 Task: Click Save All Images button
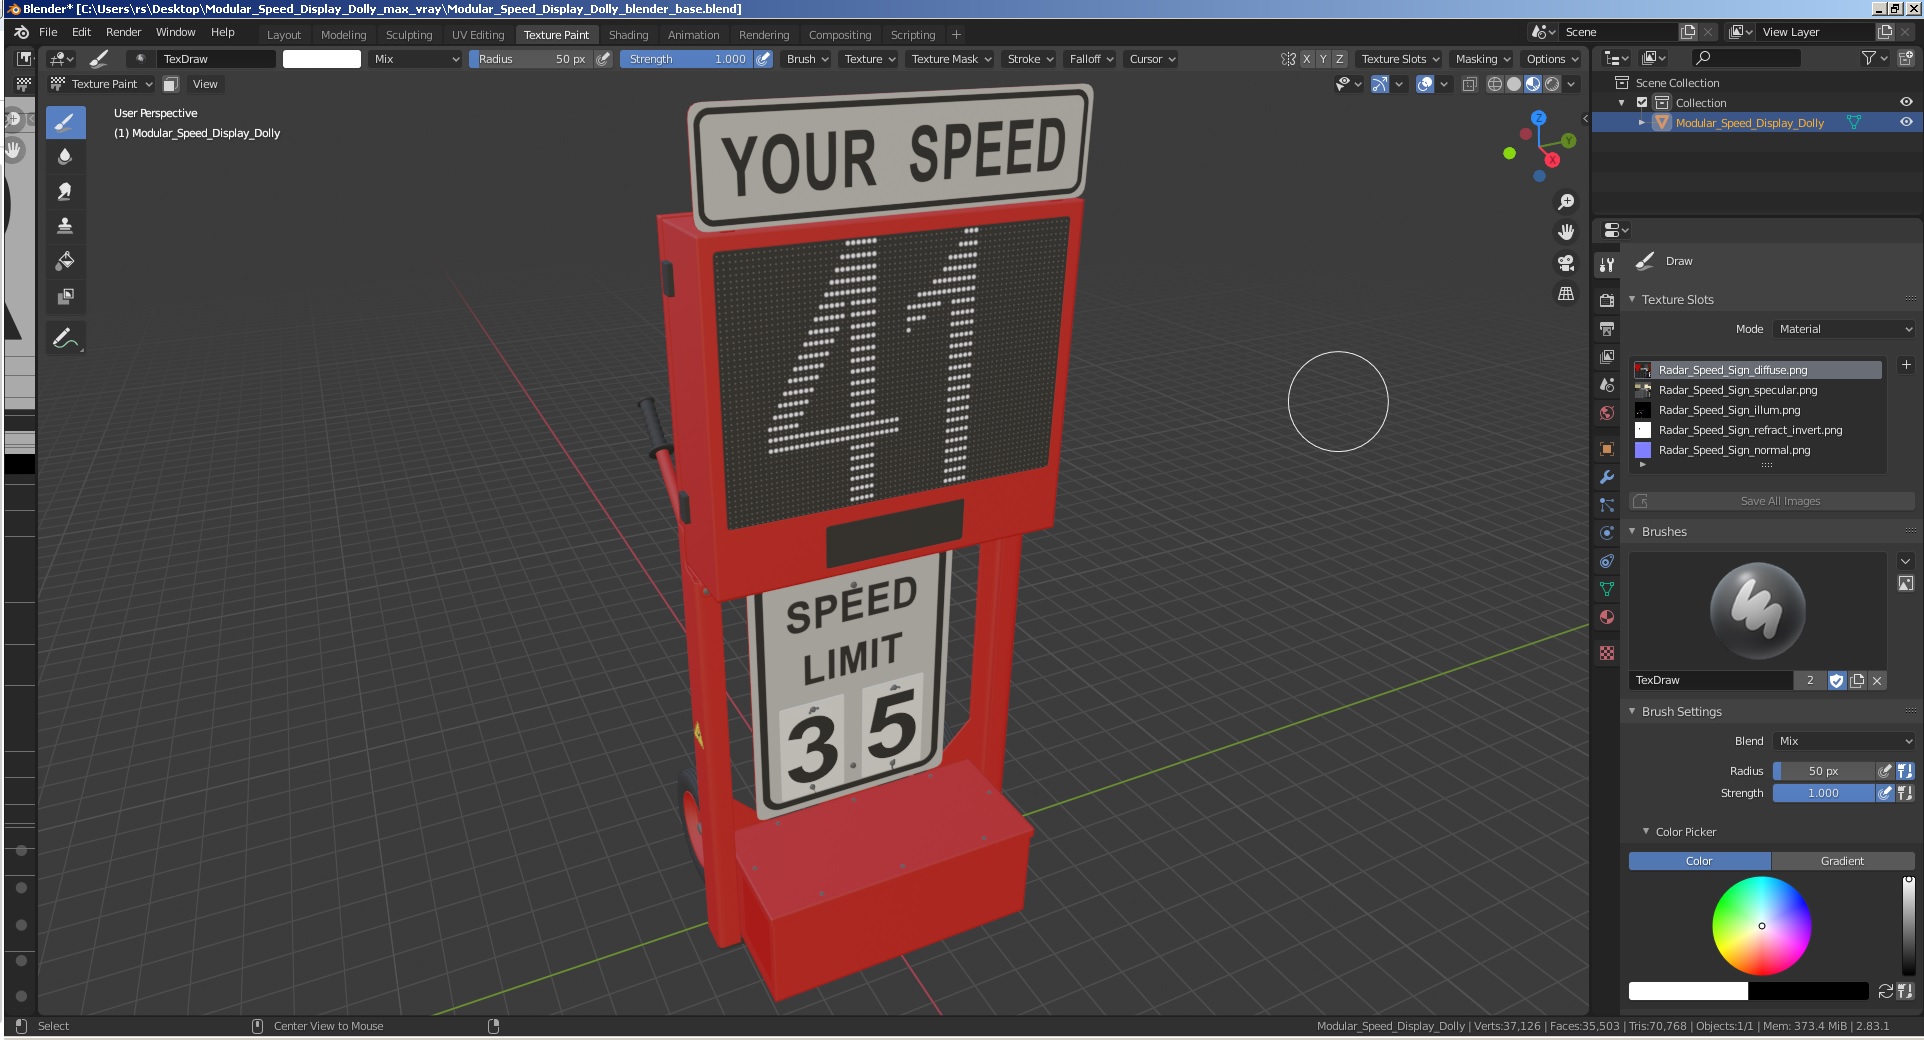pyautogui.click(x=1772, y=501)
